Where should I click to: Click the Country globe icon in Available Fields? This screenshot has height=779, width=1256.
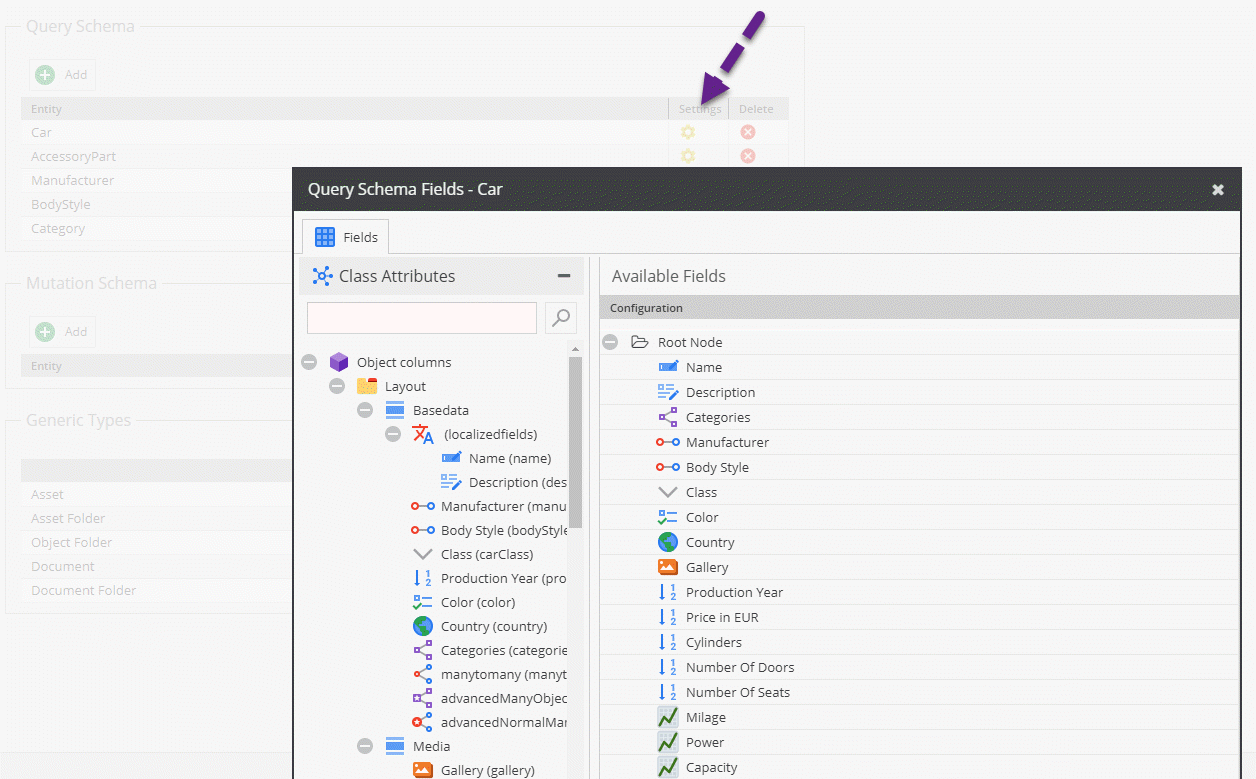(668, 542)
